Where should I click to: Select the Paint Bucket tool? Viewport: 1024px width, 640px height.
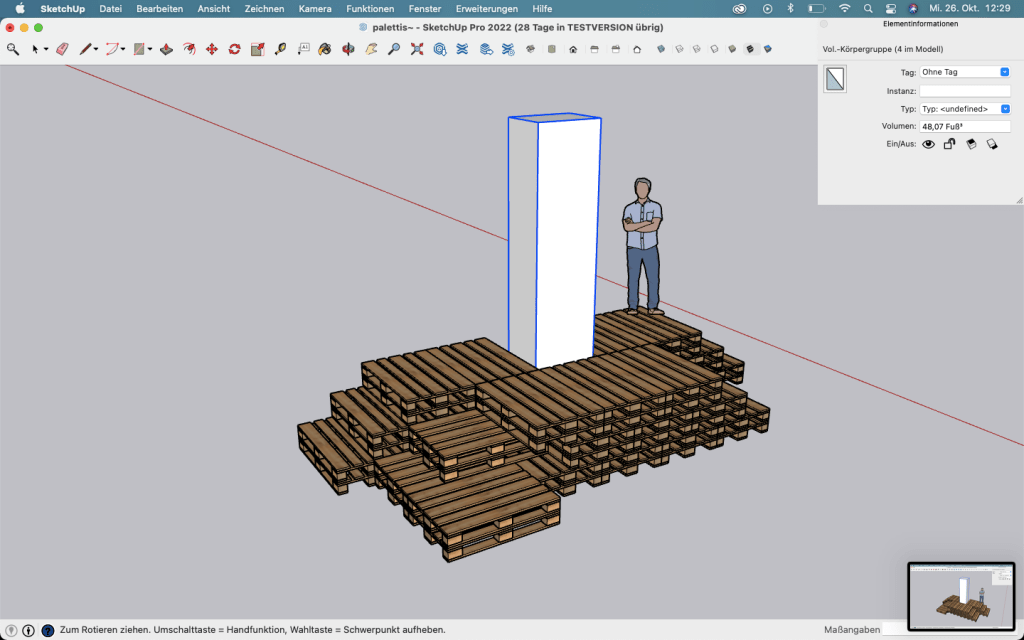click(325, 48)
